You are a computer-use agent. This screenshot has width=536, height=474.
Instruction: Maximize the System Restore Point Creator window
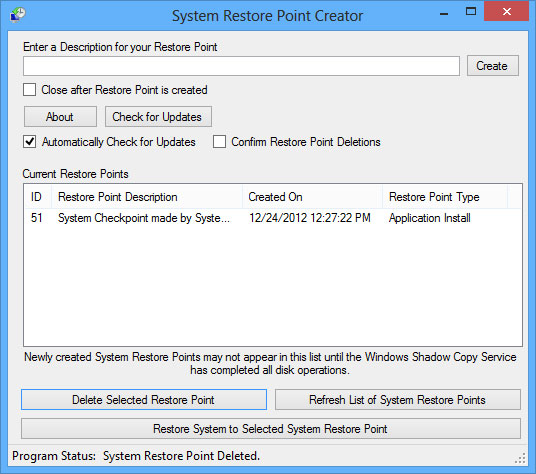(x=471, y=12)
